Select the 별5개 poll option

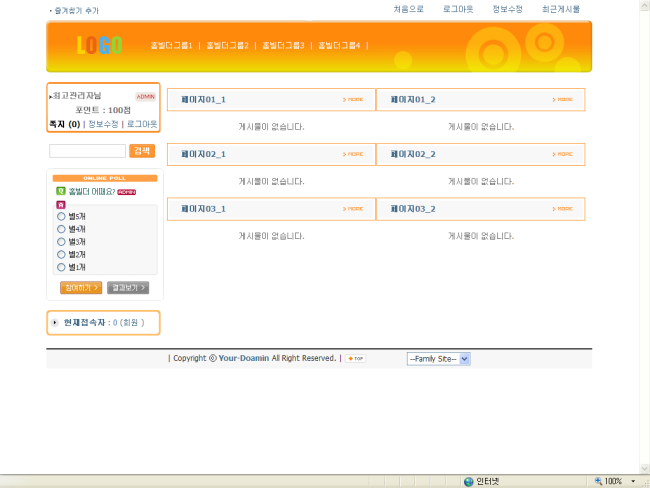[61, 217]
